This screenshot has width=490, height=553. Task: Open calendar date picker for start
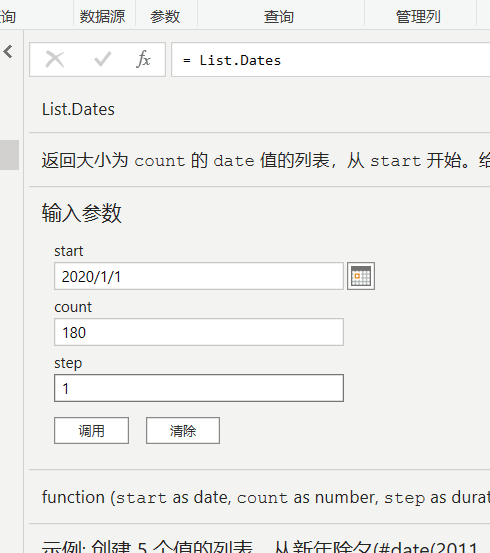(361, 276)
